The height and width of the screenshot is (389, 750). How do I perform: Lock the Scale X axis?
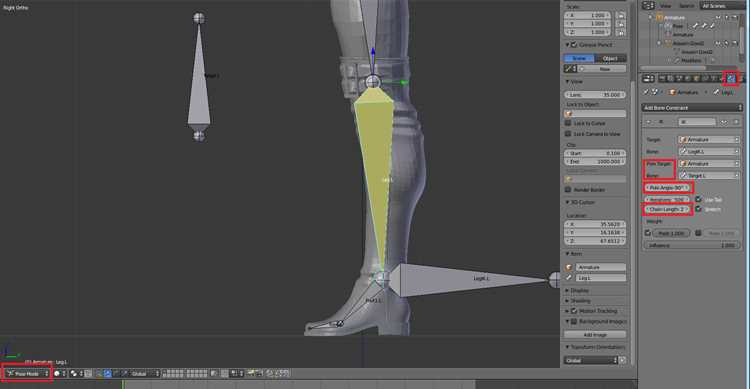pyautogui.click(x=621, y=15)
